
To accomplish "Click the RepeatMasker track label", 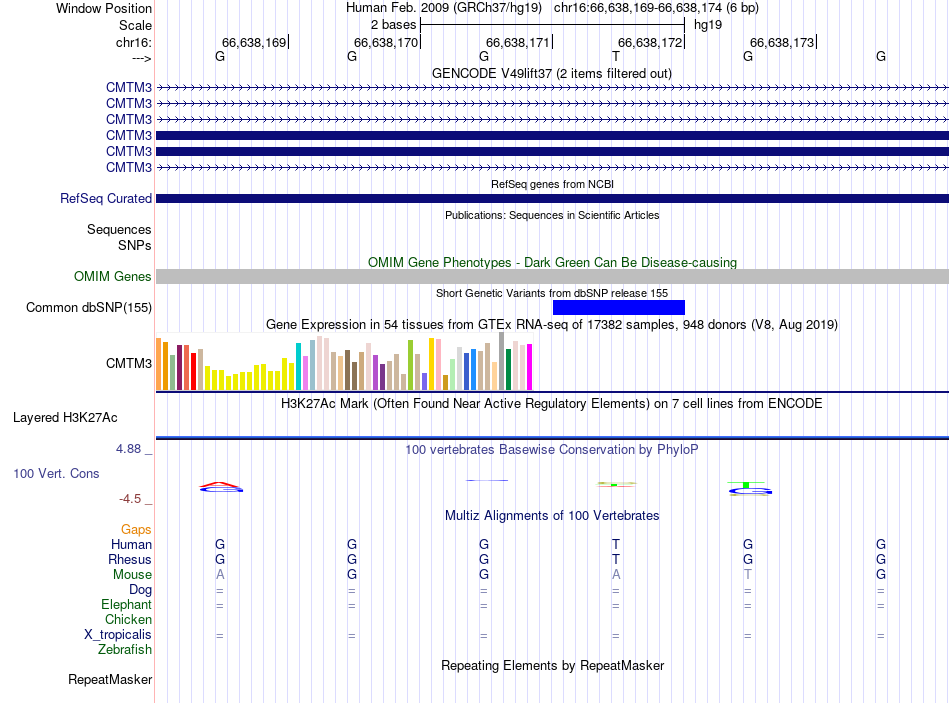I will 110,679.
